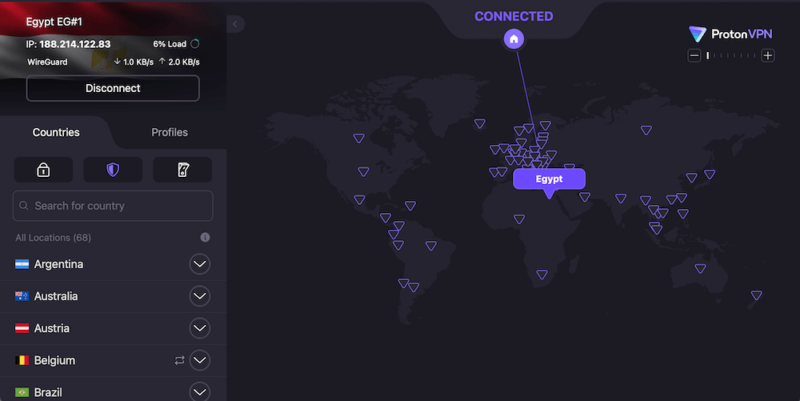Expand the Austria server list
The height and width of the screenshot is (401, 800).
[x=199, y=328]
